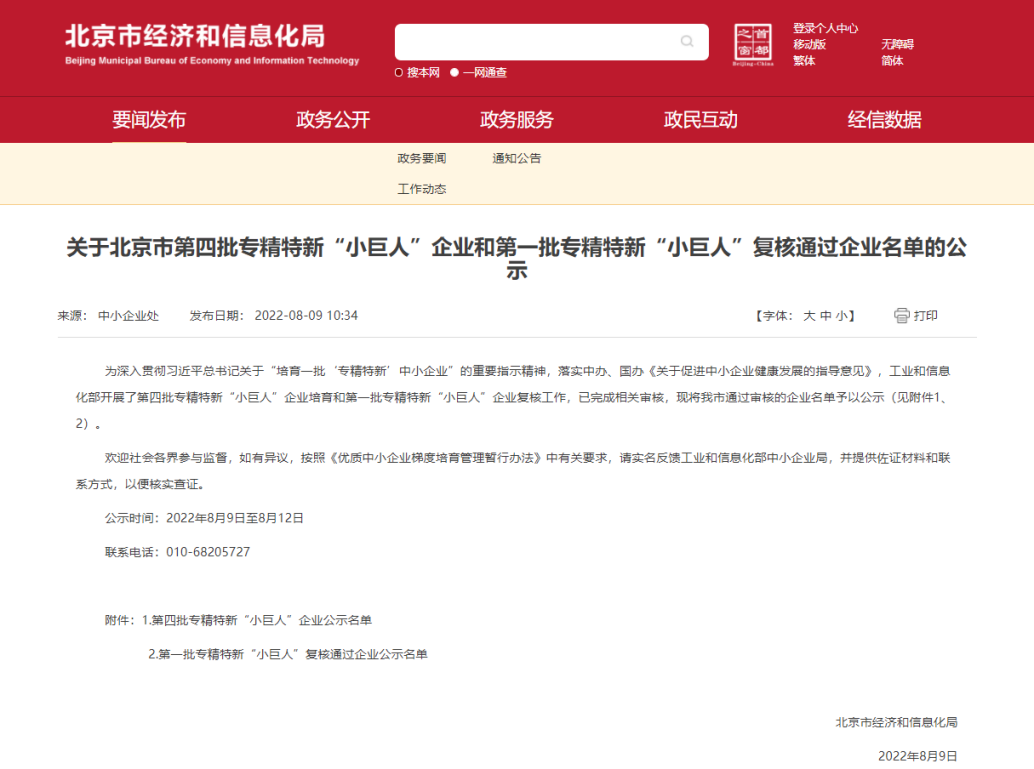1034x769 pixels.
Task: Select the 一网通查 radio option
Action: click(455, 73)
